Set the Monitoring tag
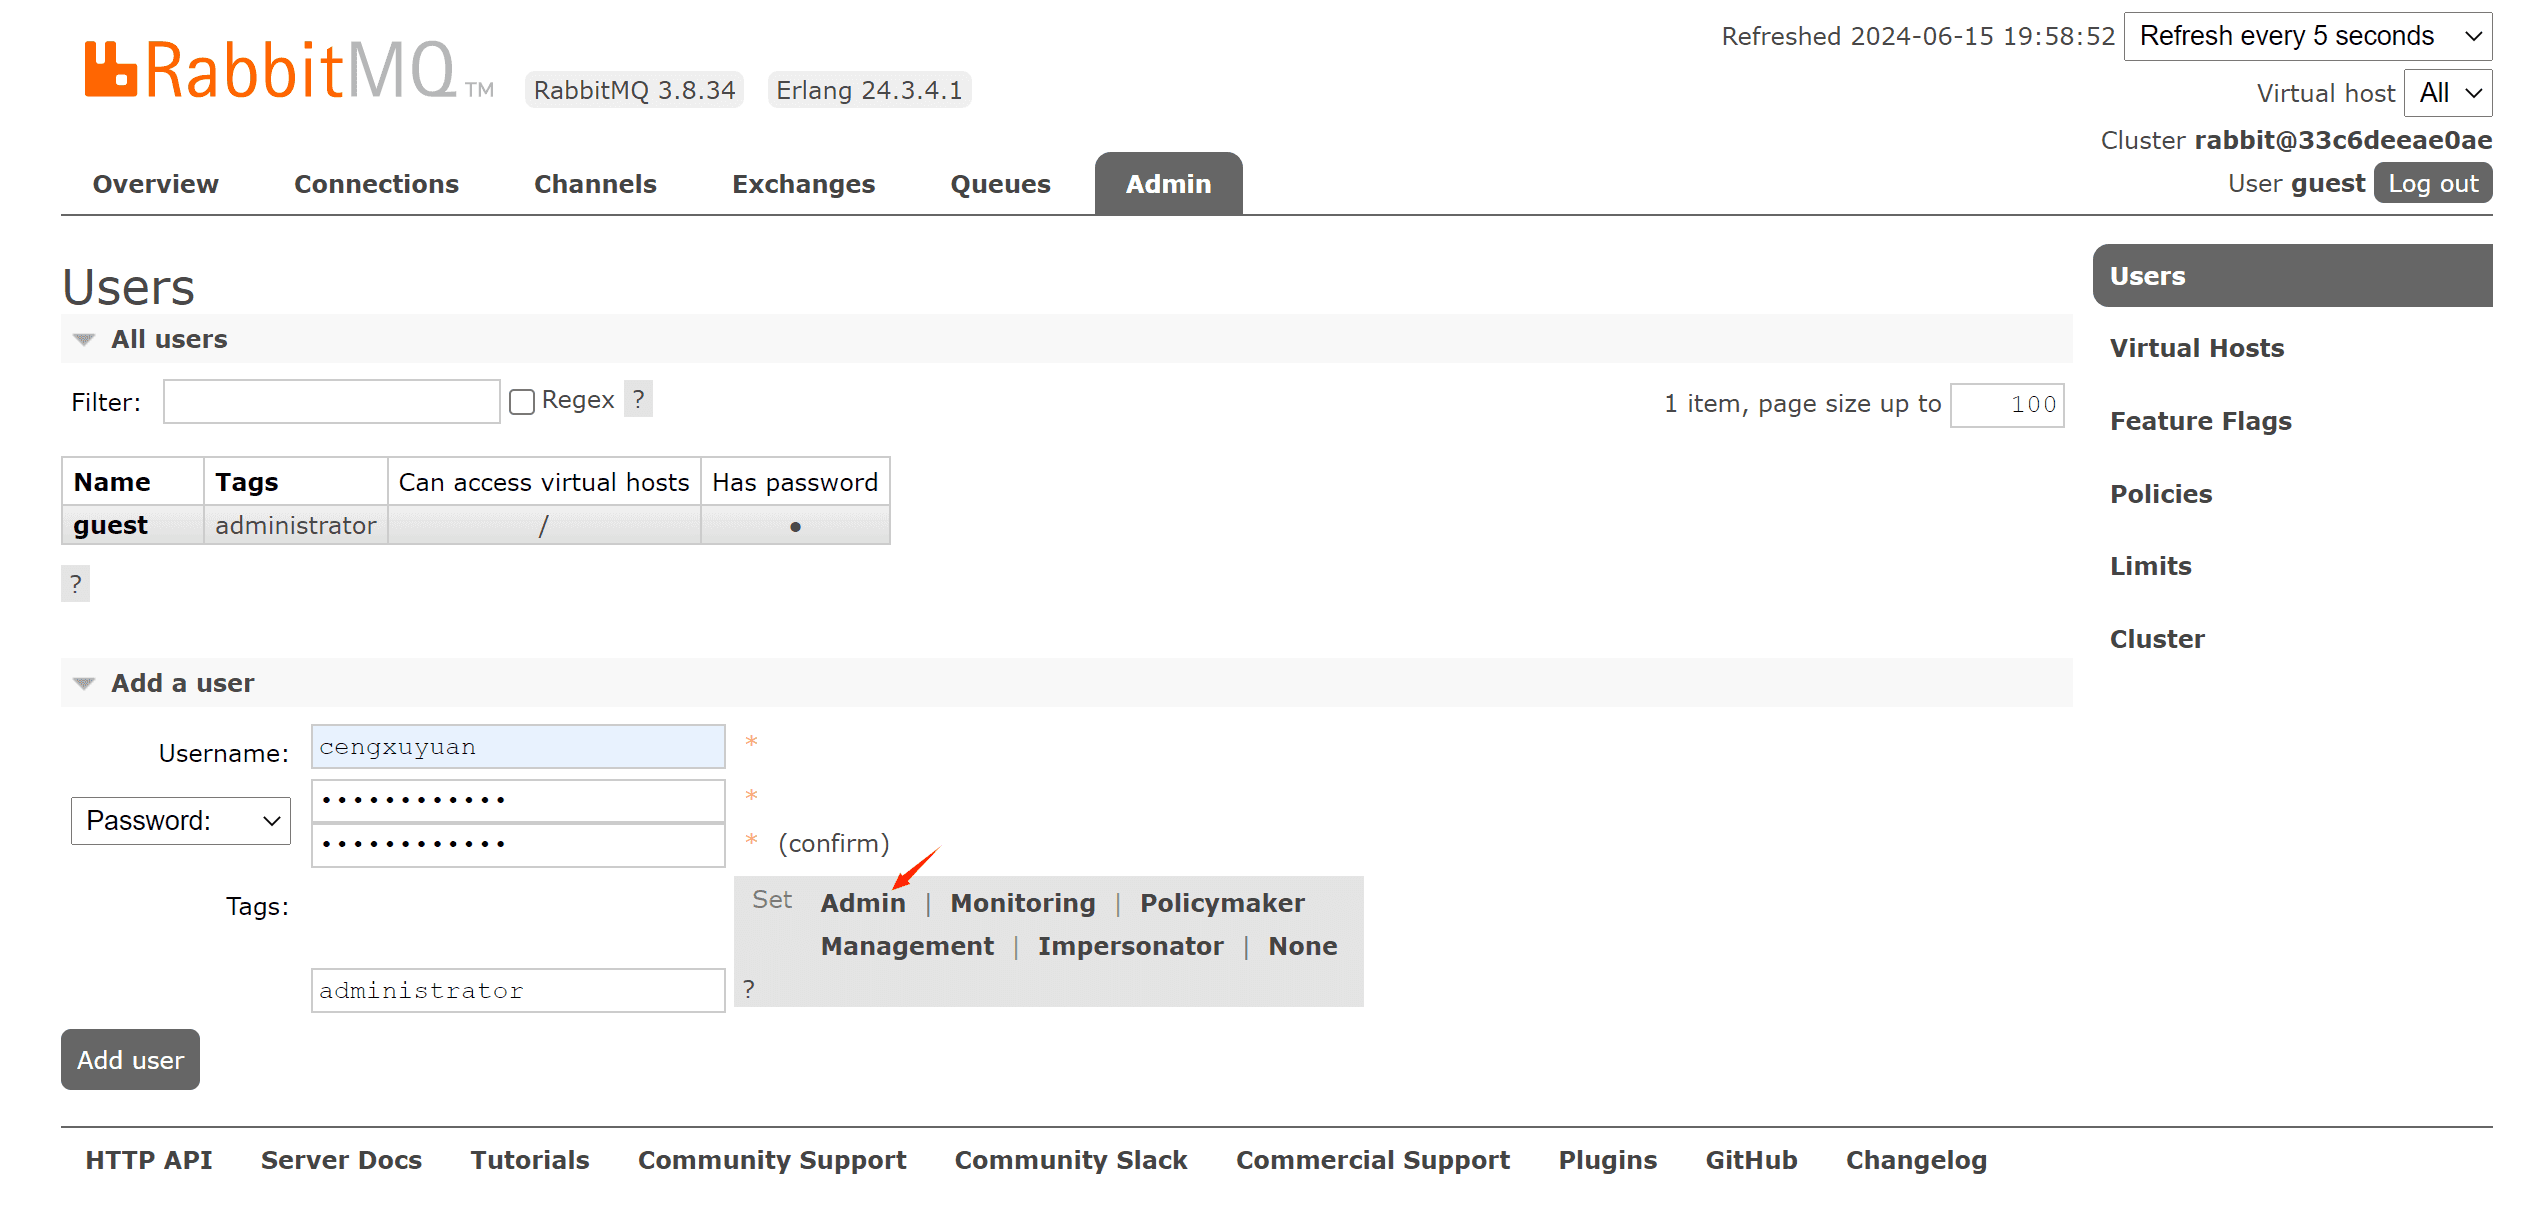Viewport: 2537px width, 1211px height. [x=1022, y=903]
